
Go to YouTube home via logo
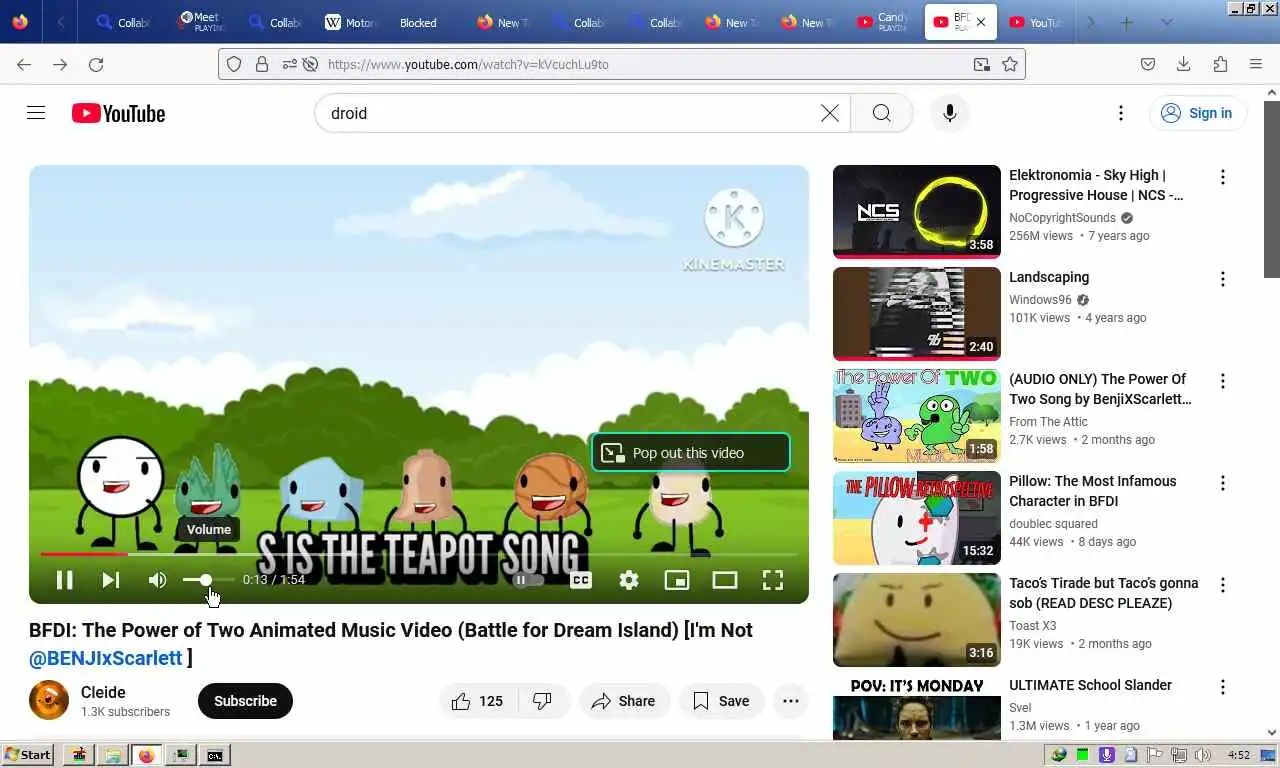coord(118,113)
